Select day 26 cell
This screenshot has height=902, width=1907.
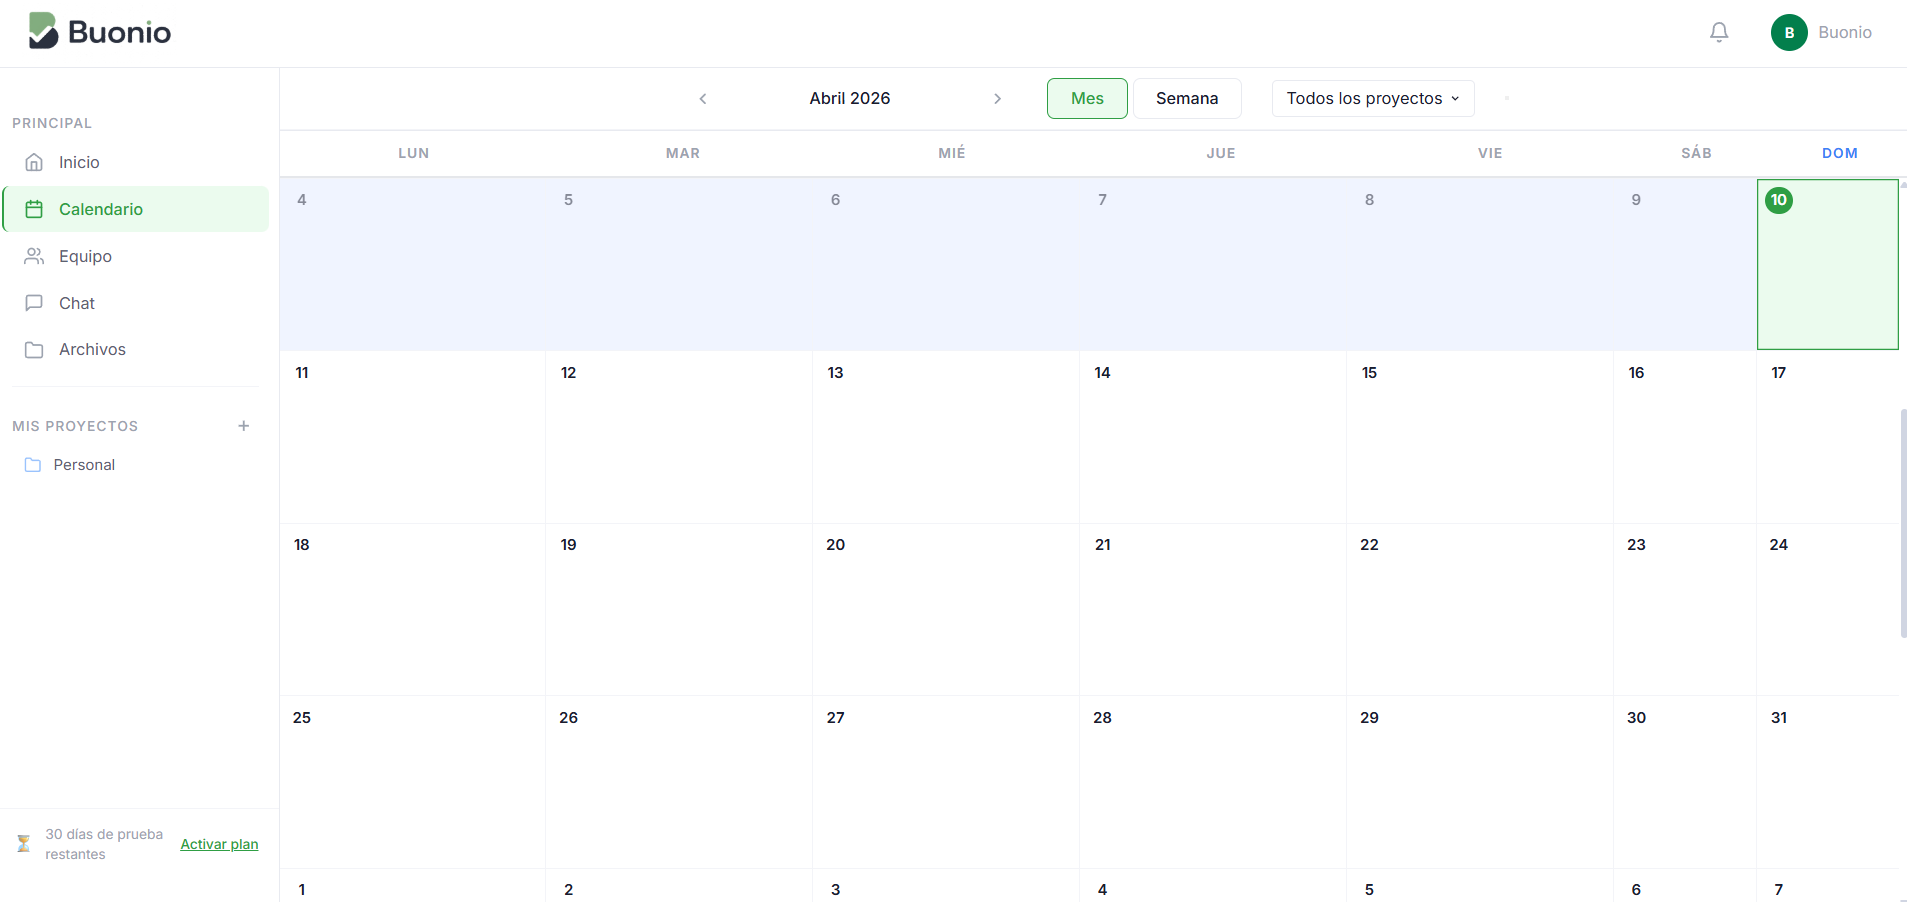click(679, 782)
